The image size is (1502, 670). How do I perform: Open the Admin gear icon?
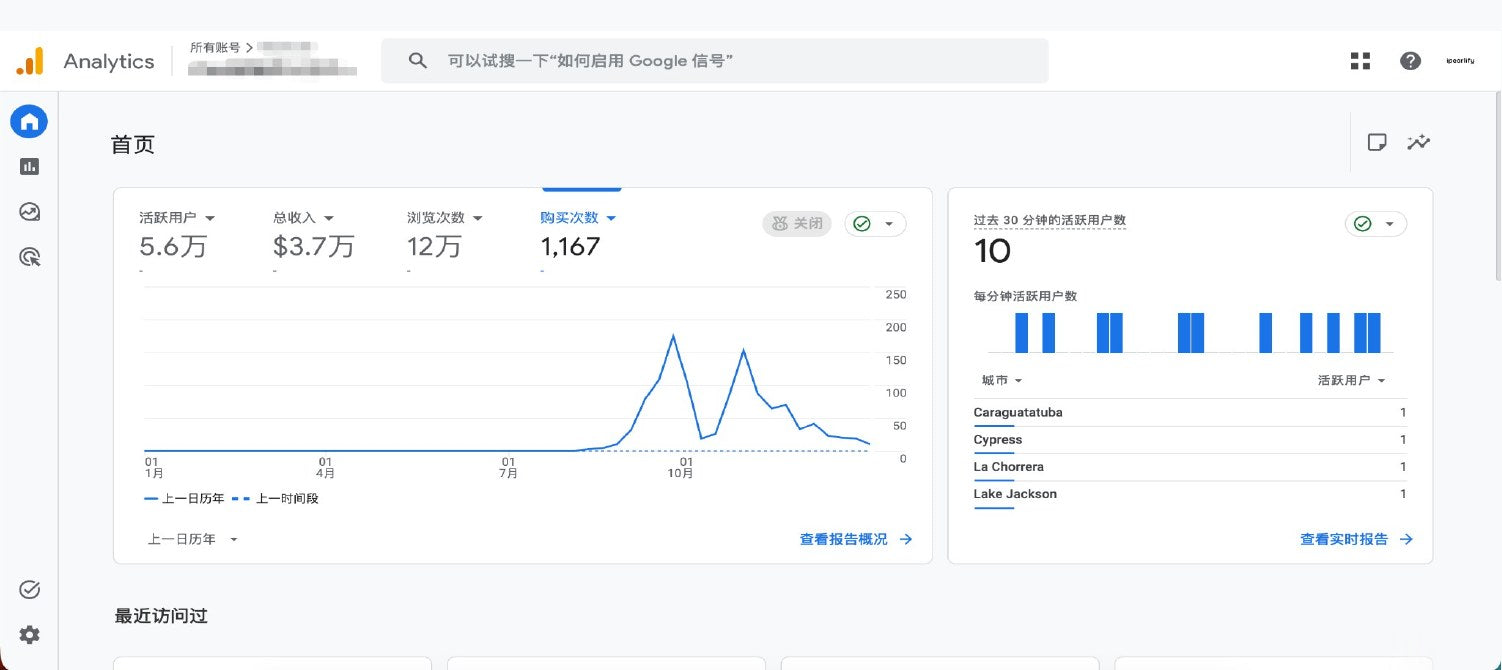29,635
